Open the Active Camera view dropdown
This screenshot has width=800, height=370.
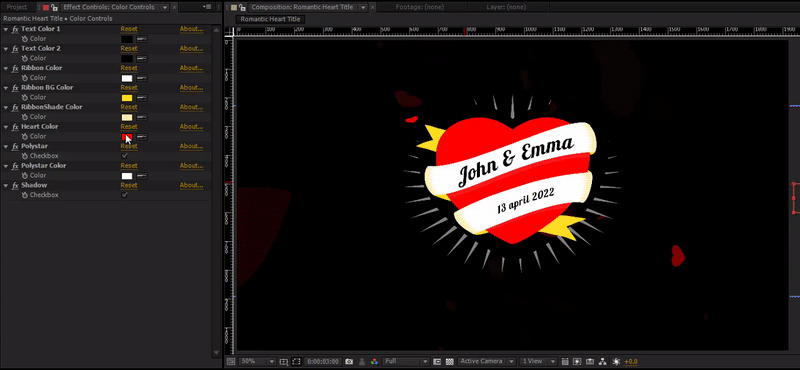(x=487, y=361)
